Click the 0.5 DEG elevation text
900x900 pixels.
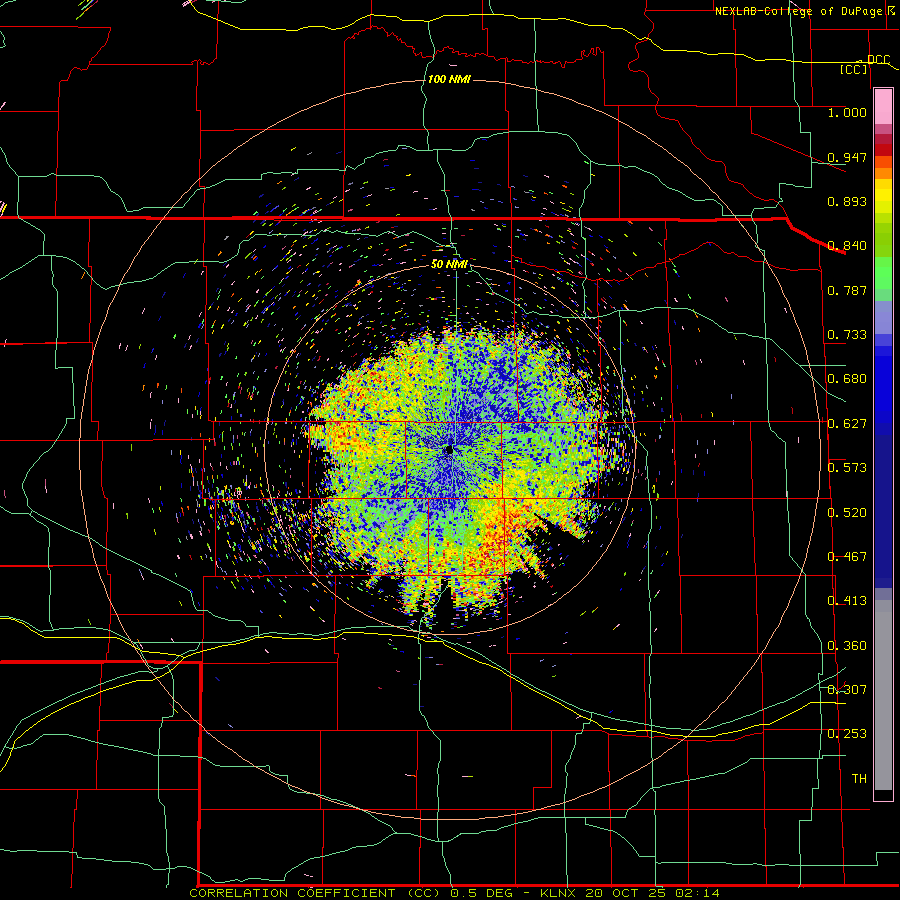482,893
